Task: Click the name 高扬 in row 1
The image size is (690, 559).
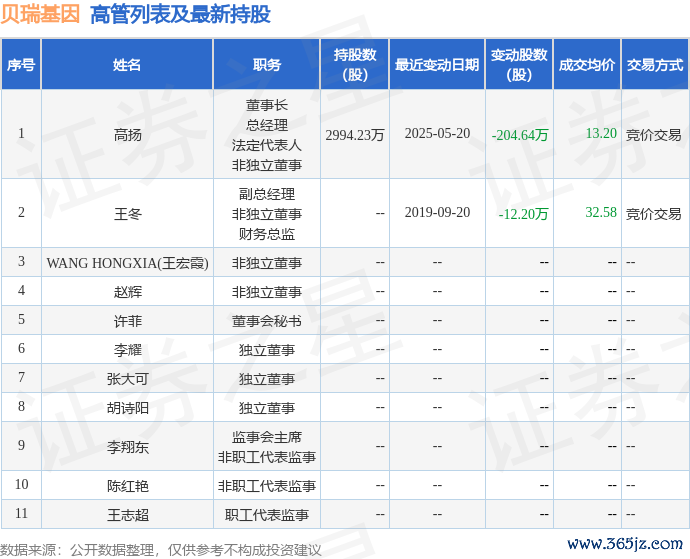Action: 128,135
